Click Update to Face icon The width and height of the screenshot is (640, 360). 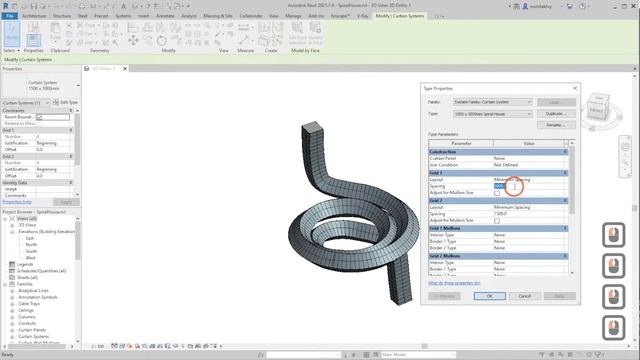tap(315, 33)
